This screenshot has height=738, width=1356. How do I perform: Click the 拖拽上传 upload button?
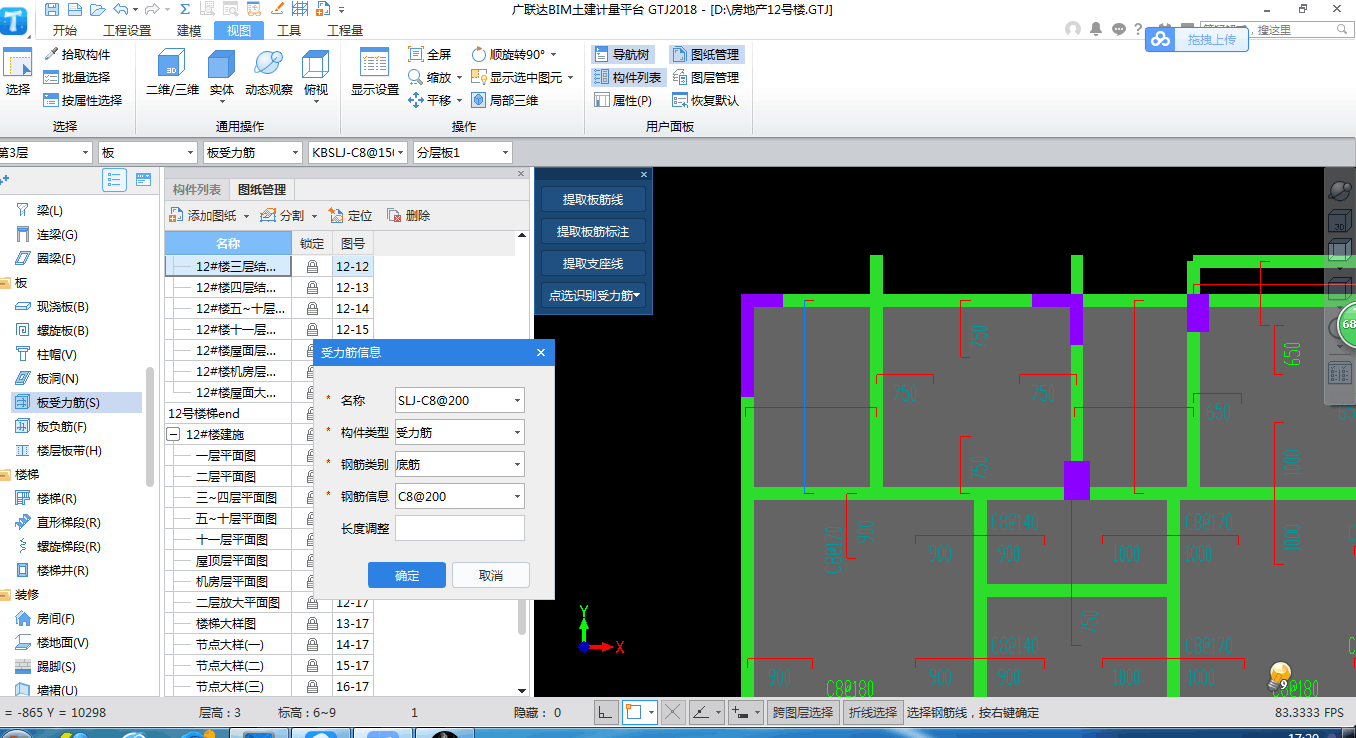(x=1212, y=40)
